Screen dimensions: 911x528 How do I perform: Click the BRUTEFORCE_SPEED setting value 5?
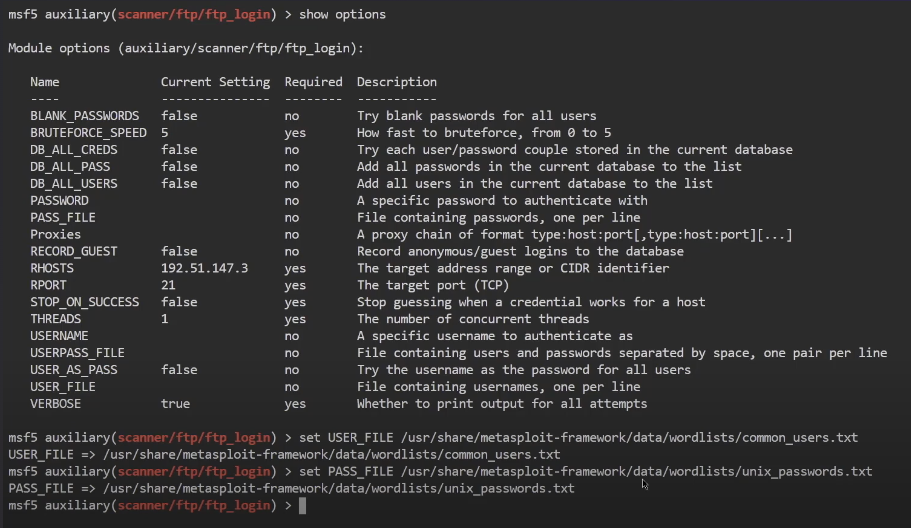pos(165,133)
